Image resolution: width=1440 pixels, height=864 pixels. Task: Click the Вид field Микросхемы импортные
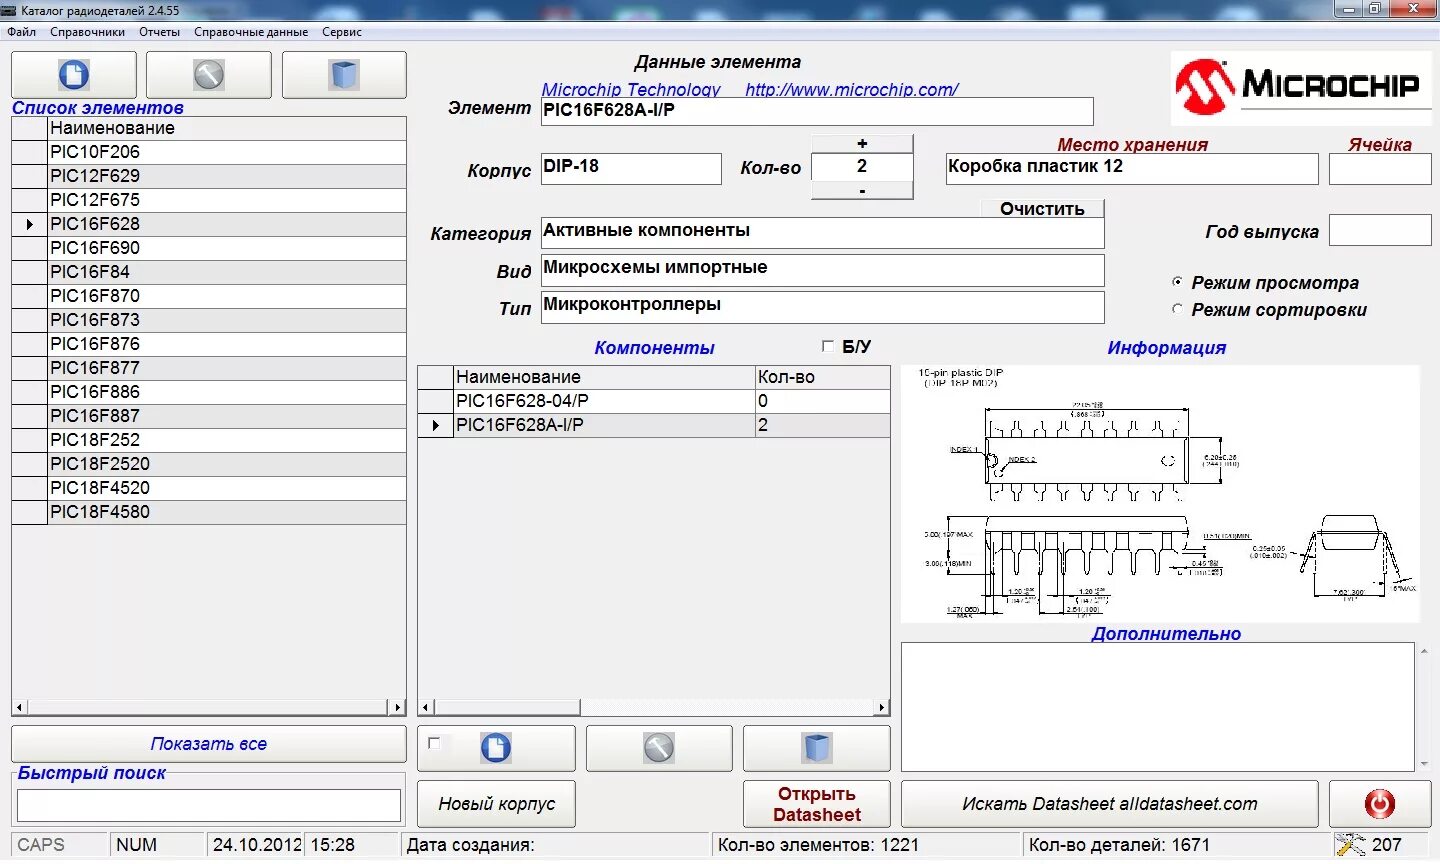click(823, 270)
